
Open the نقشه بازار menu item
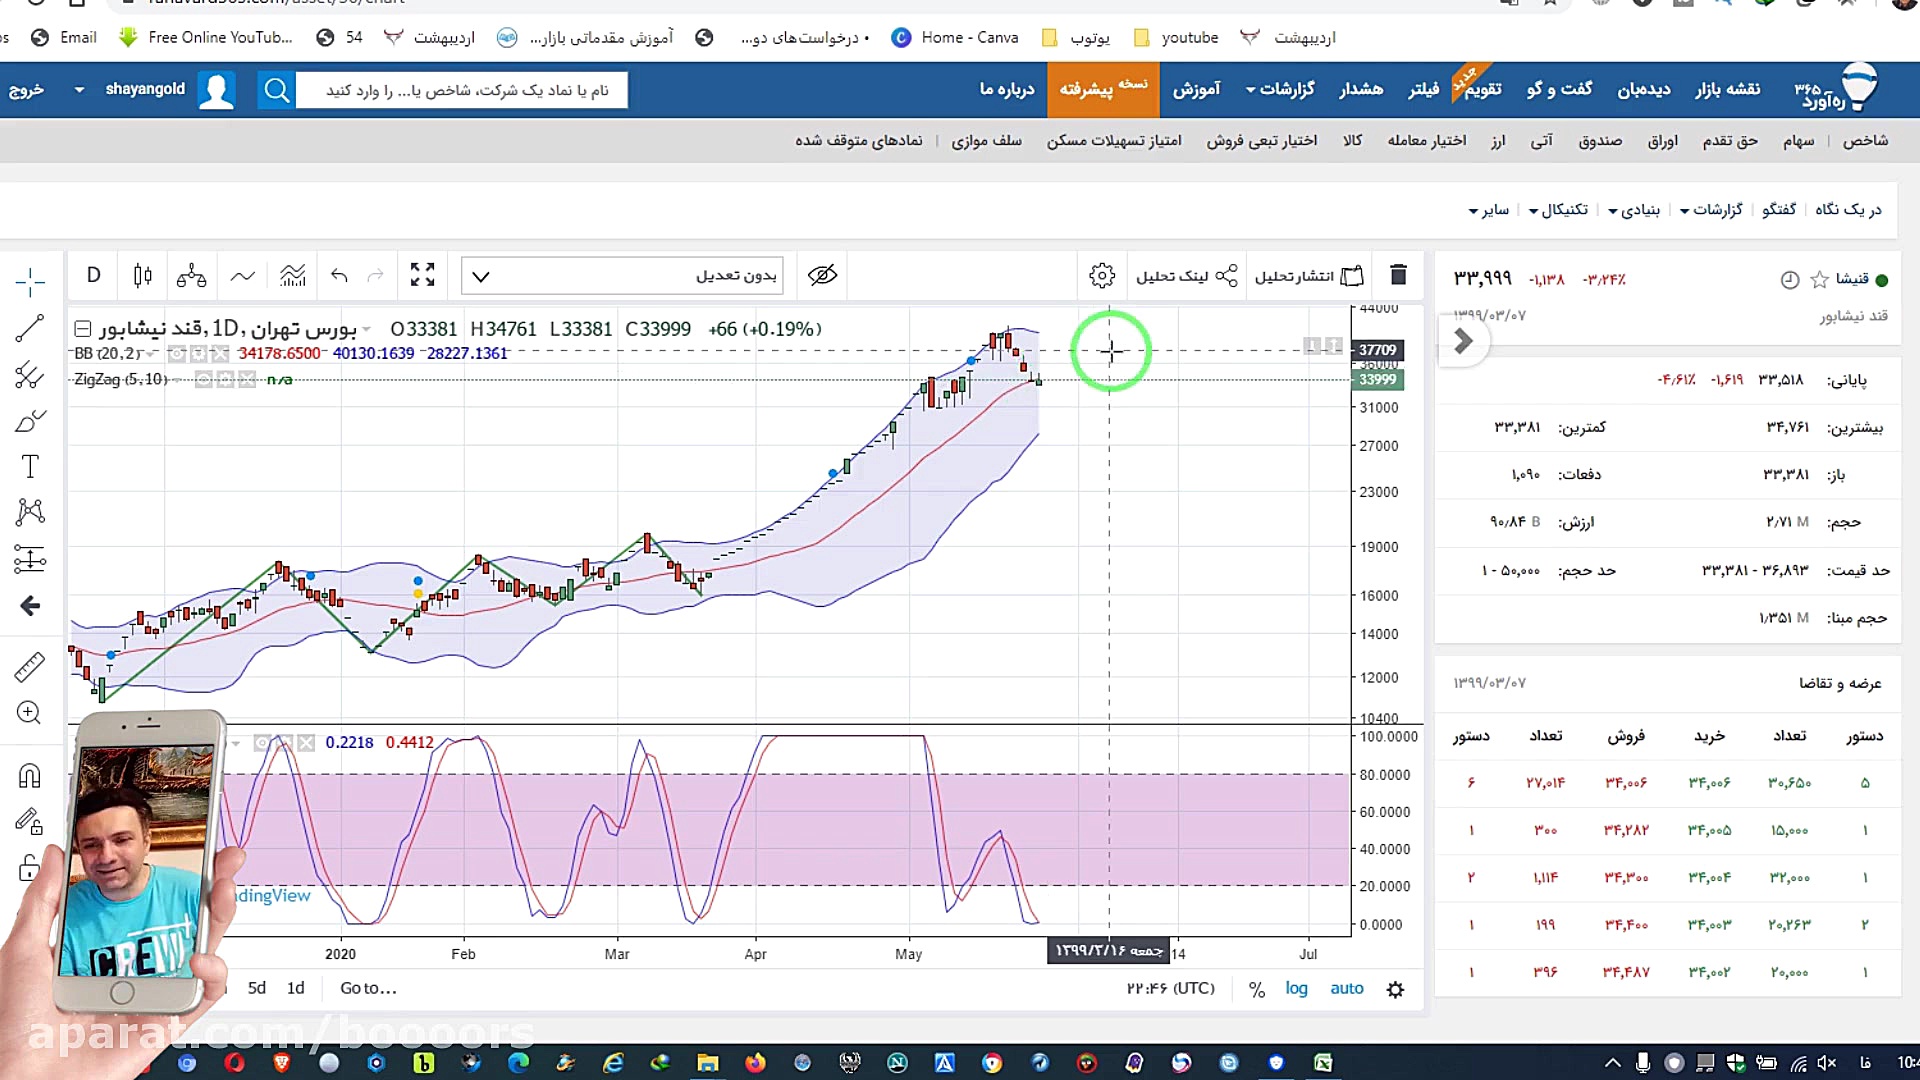1727,90
